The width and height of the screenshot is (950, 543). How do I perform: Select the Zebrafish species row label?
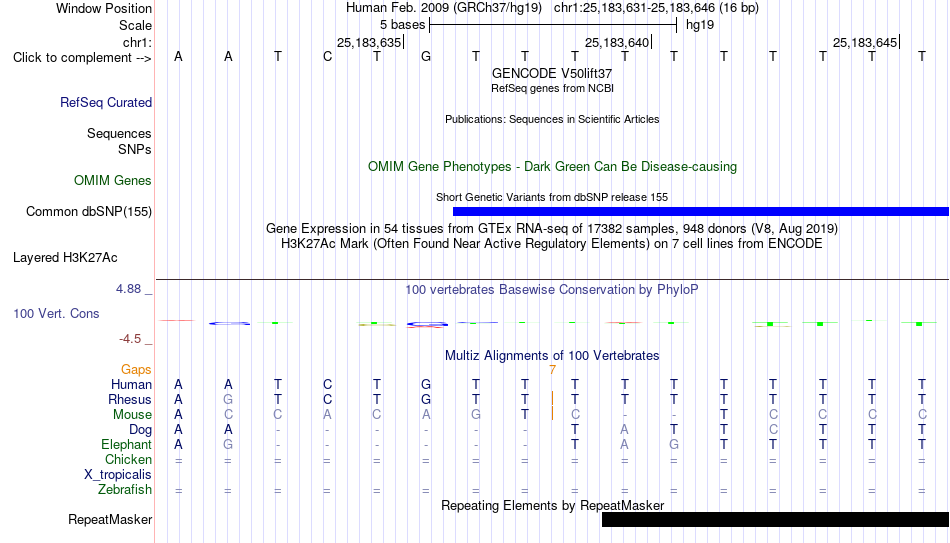(125, 489)
